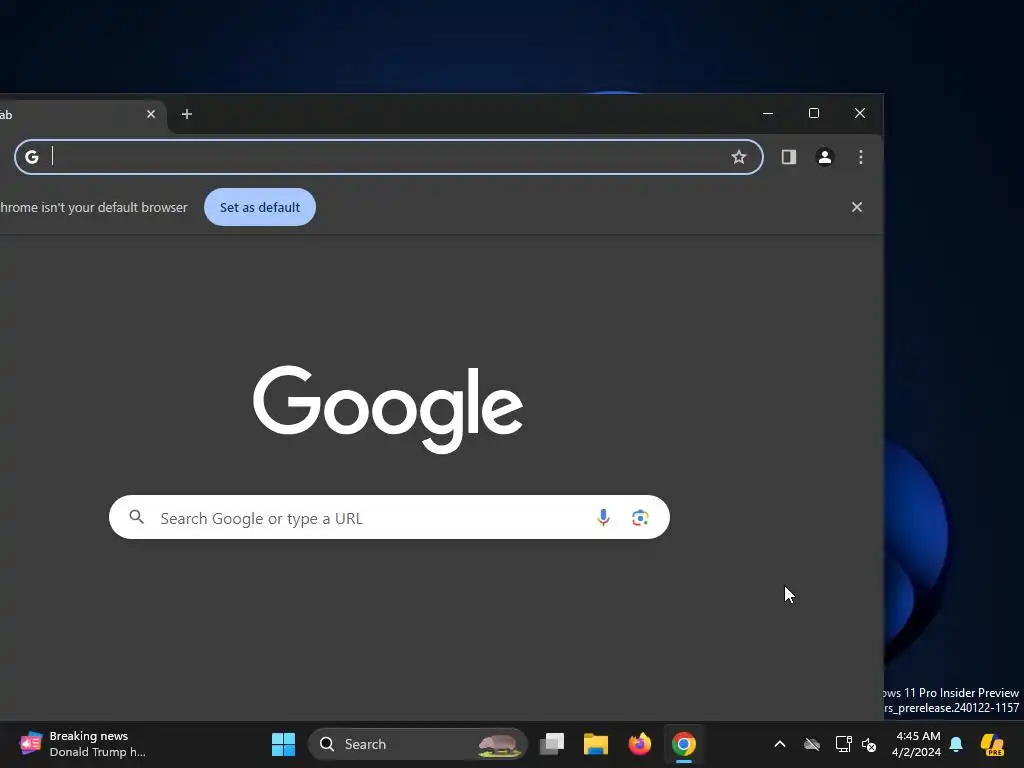Open notifications bell icon
This screenshot has height=768, width=1024.
956,744
